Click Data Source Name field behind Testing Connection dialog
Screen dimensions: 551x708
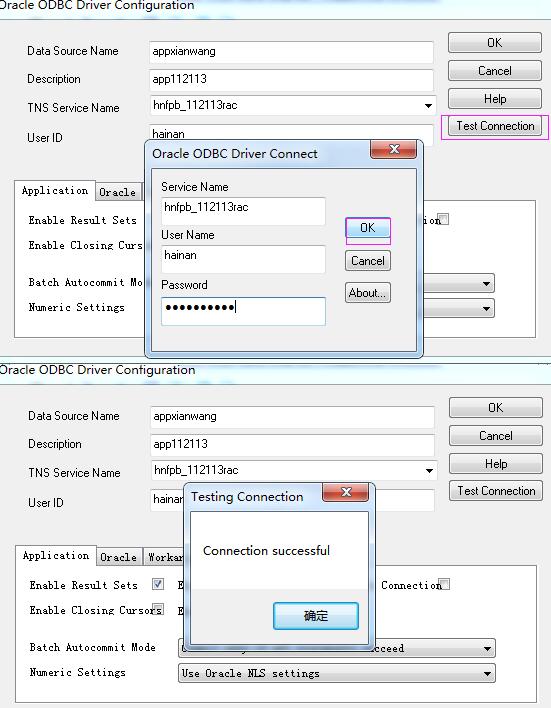coord(292,416)
